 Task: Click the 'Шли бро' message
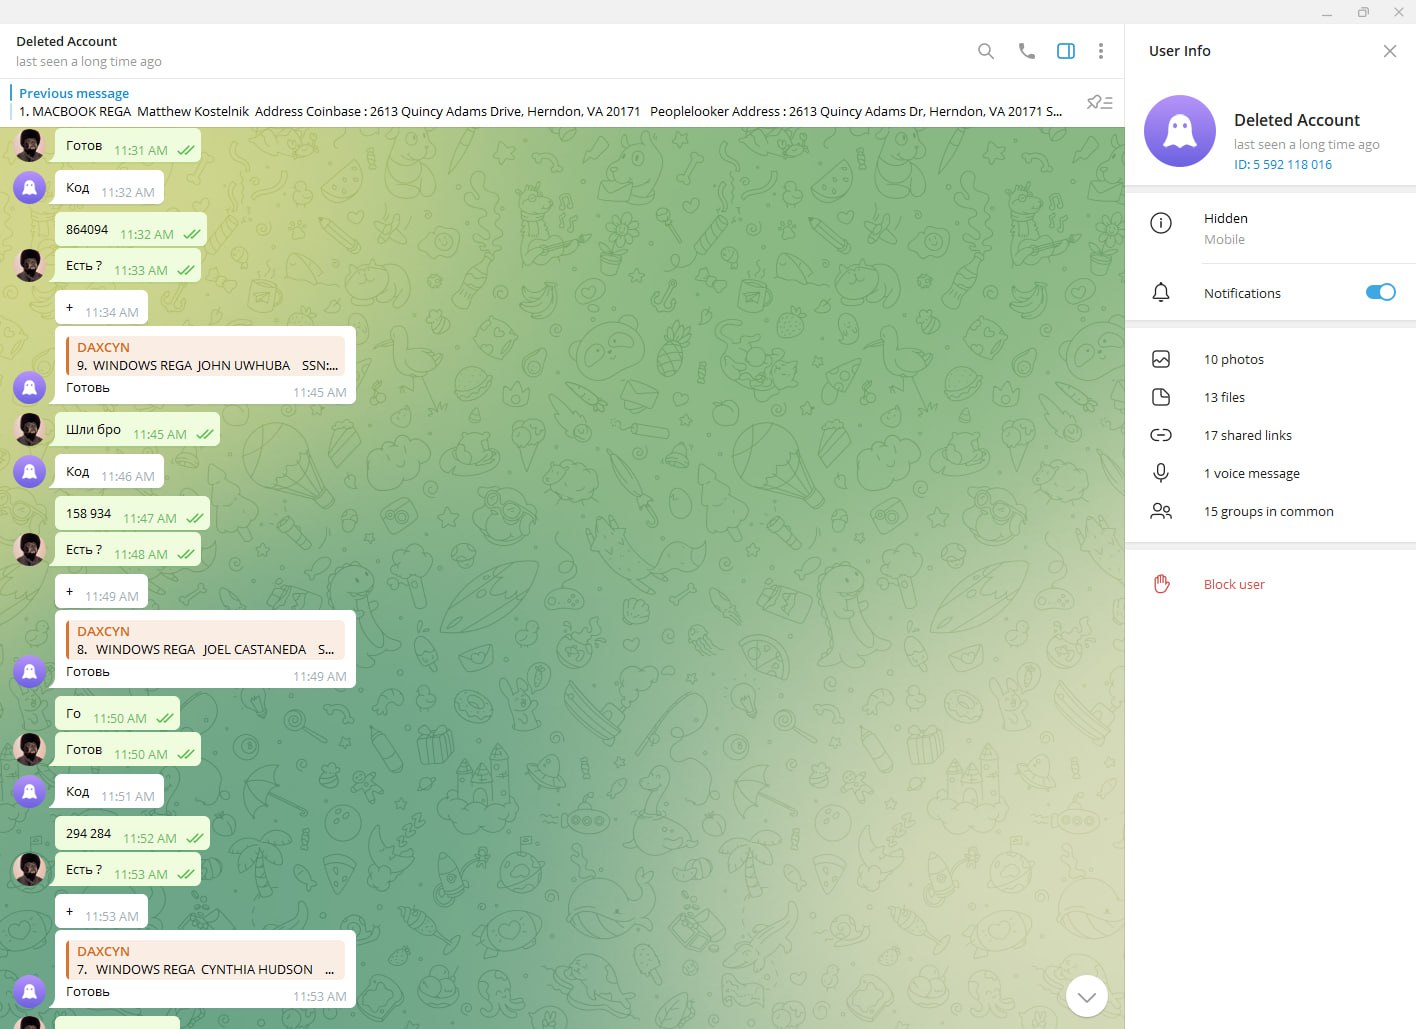tap(137, 430)
